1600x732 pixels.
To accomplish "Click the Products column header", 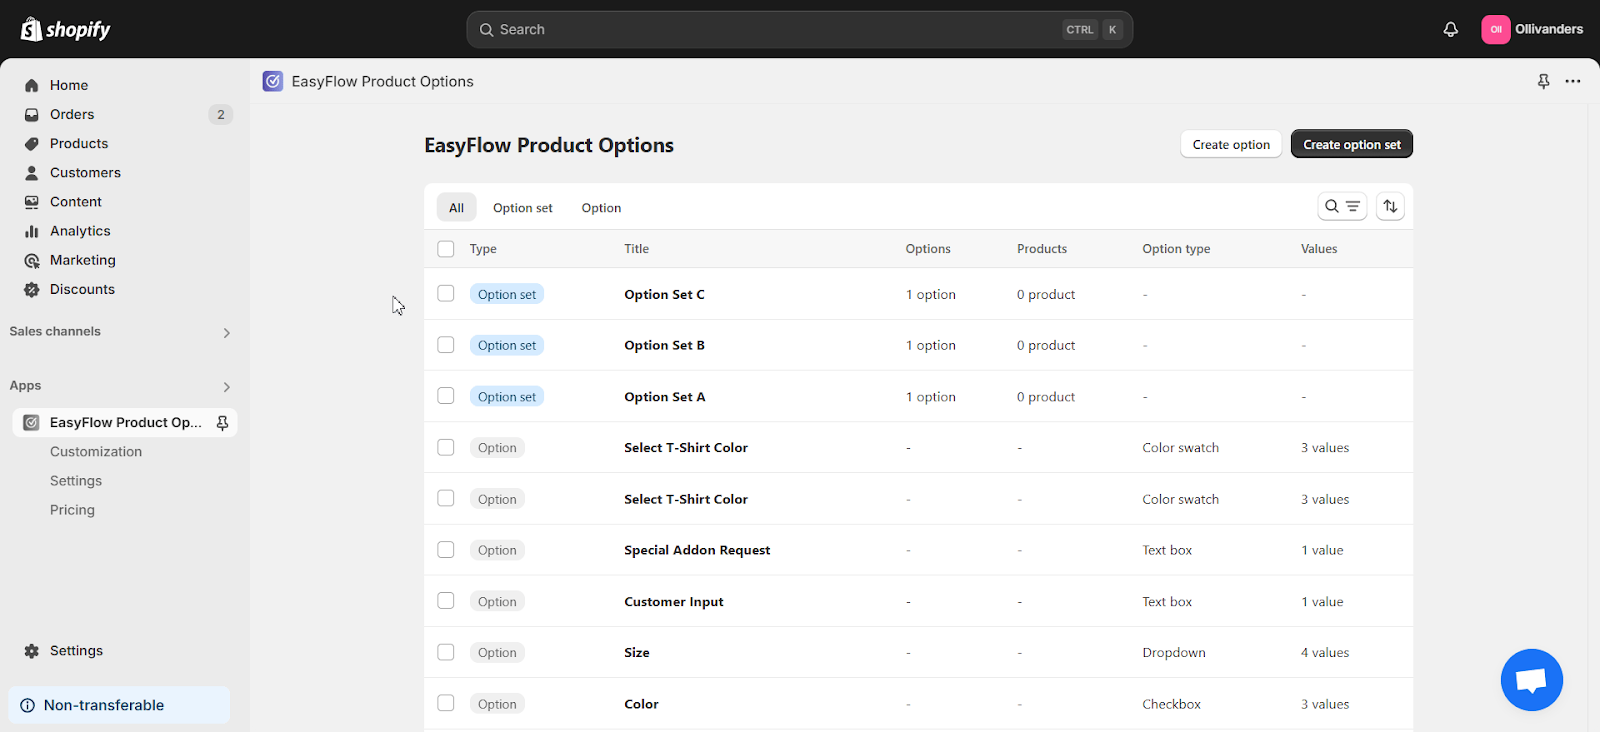I will [1042, 249].
